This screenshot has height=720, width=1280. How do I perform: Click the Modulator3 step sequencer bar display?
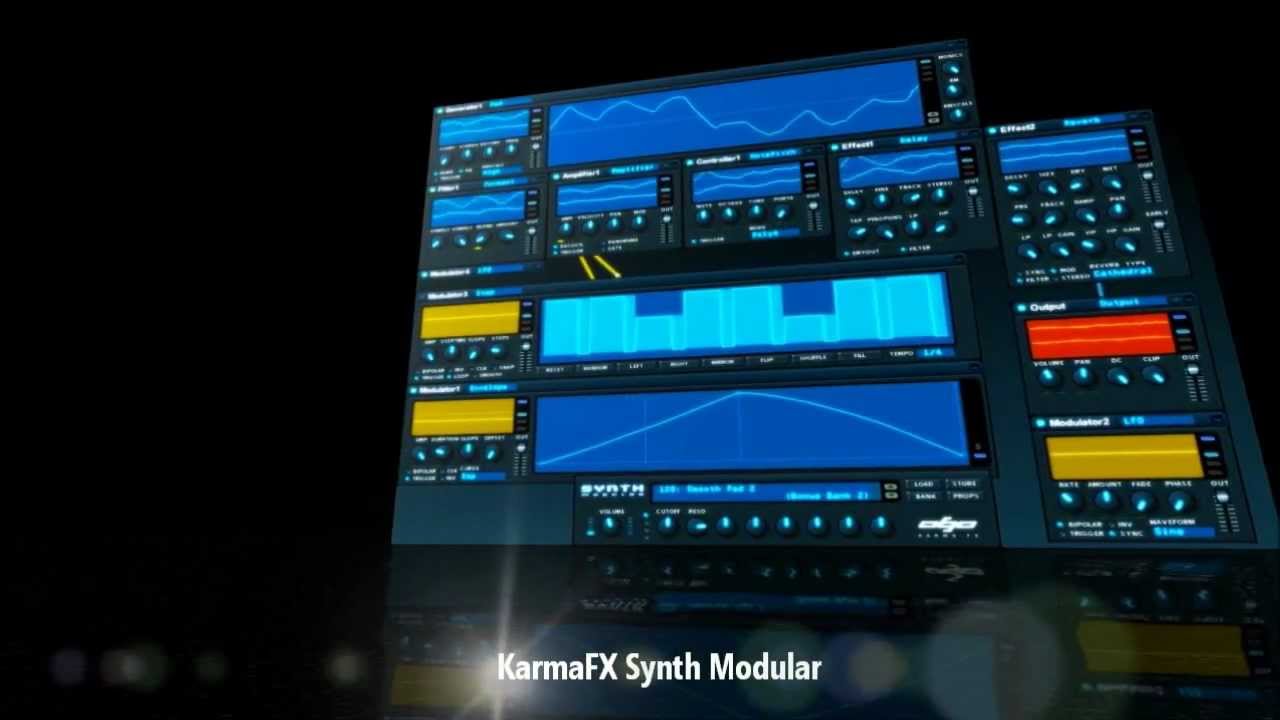[x=745, y=317]
